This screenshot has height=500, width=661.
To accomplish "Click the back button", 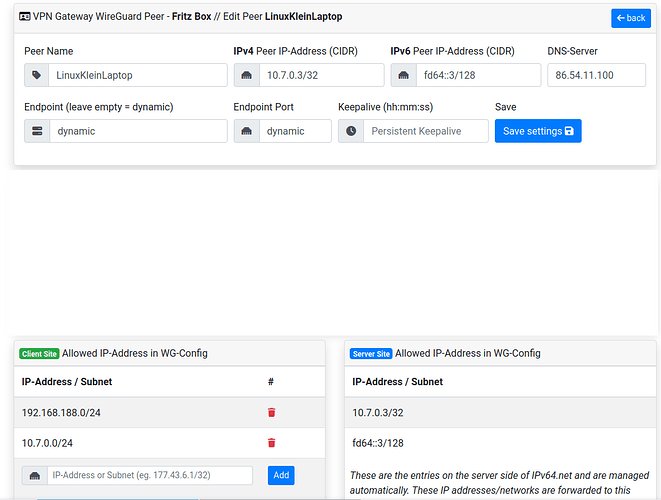I will point(630,18).
